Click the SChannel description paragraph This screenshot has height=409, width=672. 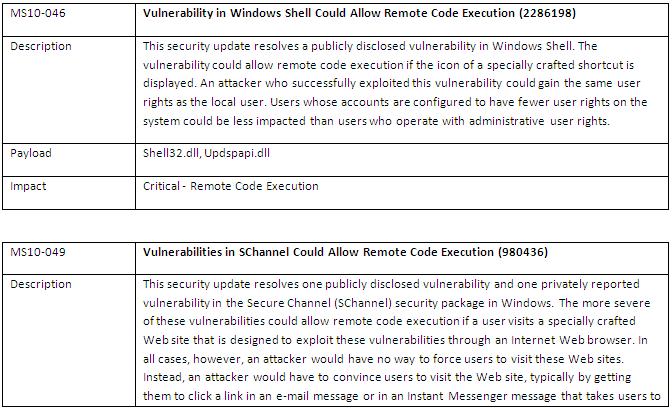(x=402, y=340)
